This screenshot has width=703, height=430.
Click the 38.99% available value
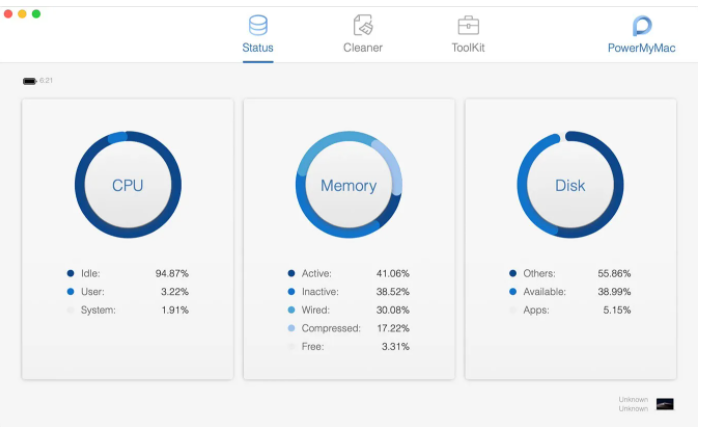[x=614, y=291]
